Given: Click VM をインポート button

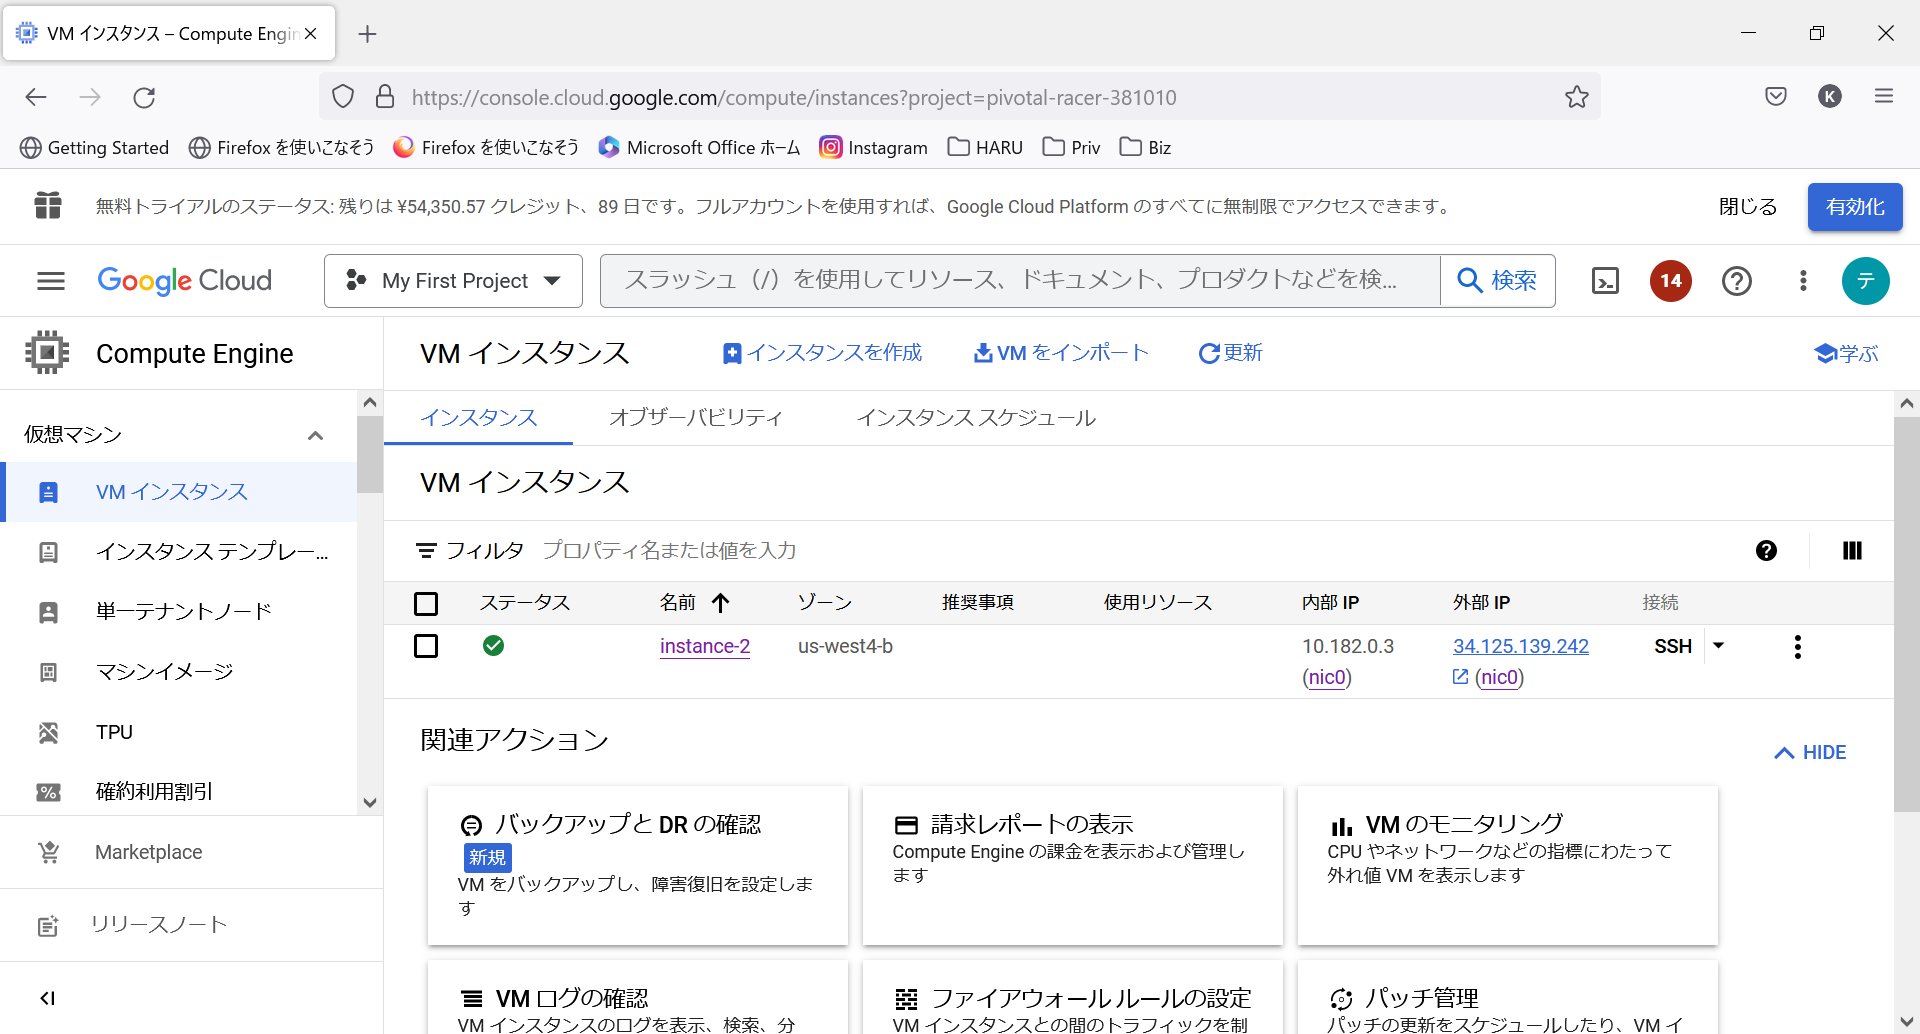Looking at the screenshot, I should point(1061,353).
